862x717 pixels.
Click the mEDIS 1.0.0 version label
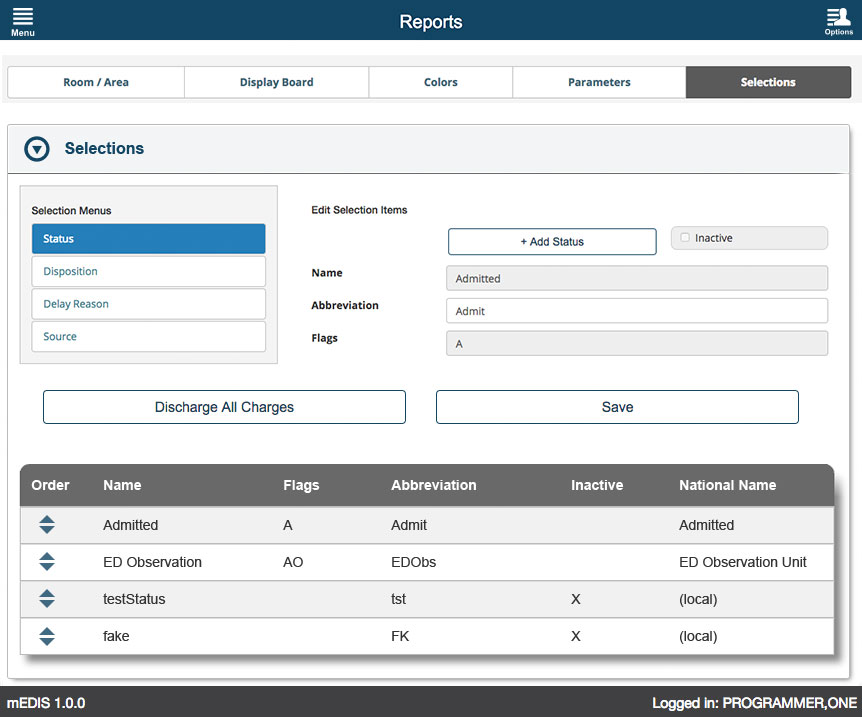click(46, 703)
